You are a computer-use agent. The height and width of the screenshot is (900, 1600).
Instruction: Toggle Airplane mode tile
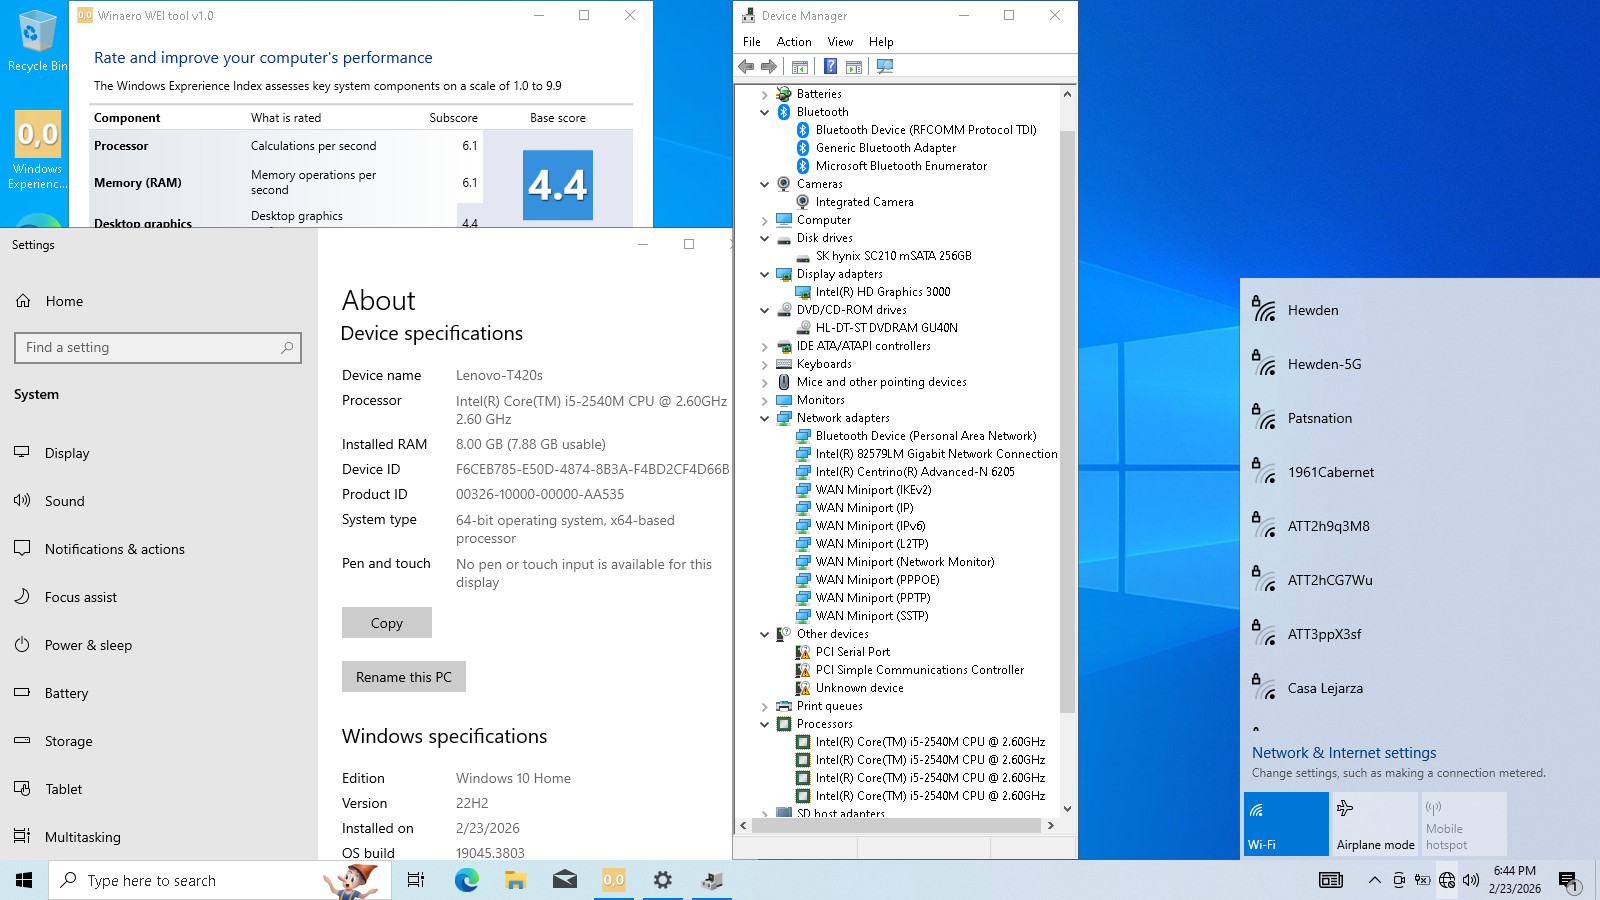(x=1375, y=823)
